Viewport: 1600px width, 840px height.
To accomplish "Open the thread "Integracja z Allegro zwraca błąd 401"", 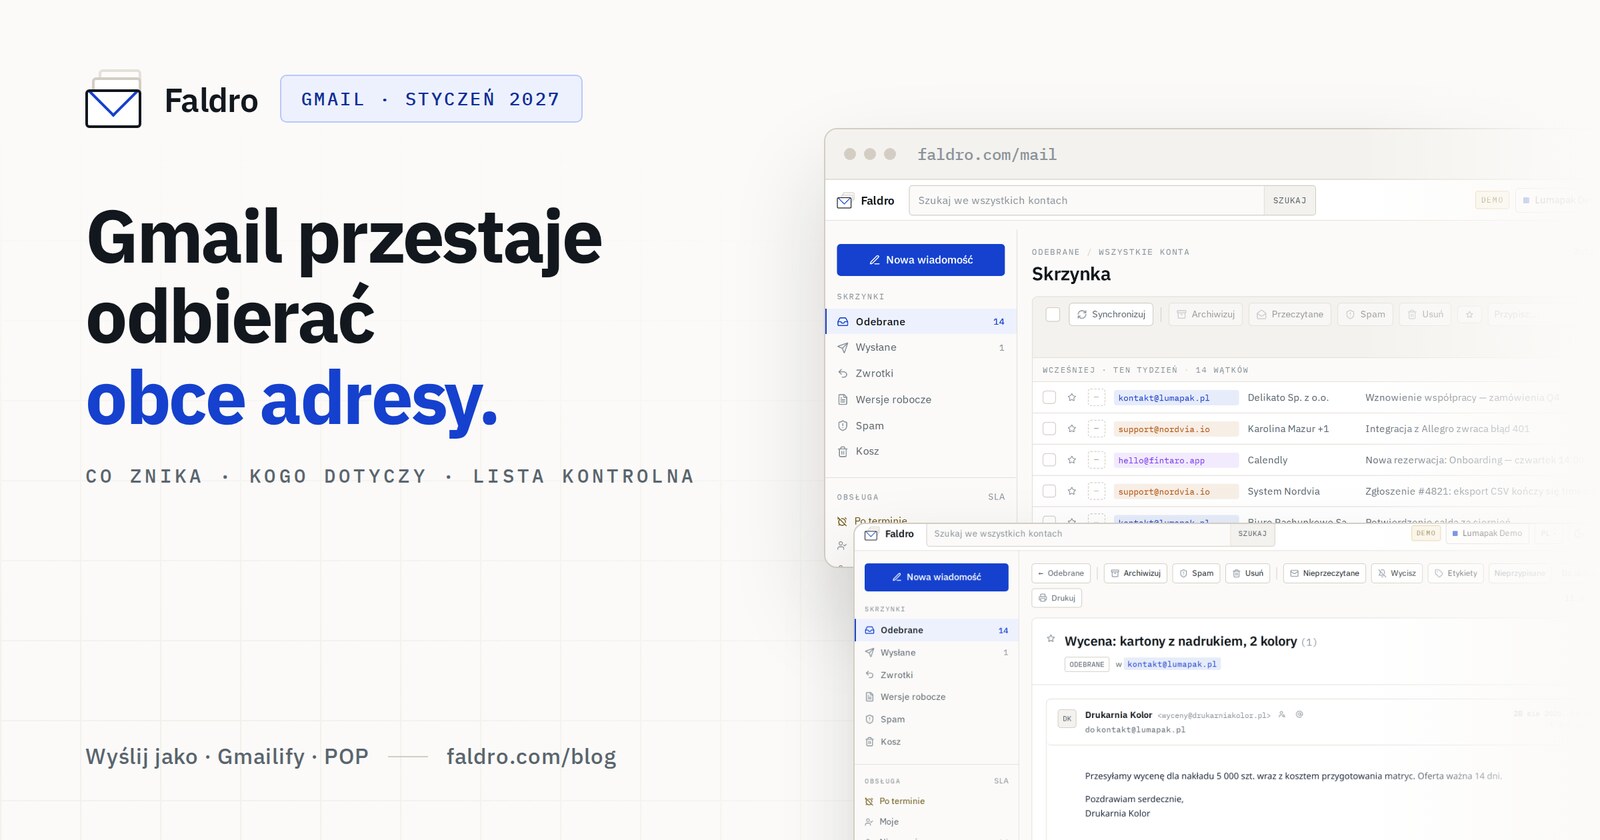I will click(1447, 429).
